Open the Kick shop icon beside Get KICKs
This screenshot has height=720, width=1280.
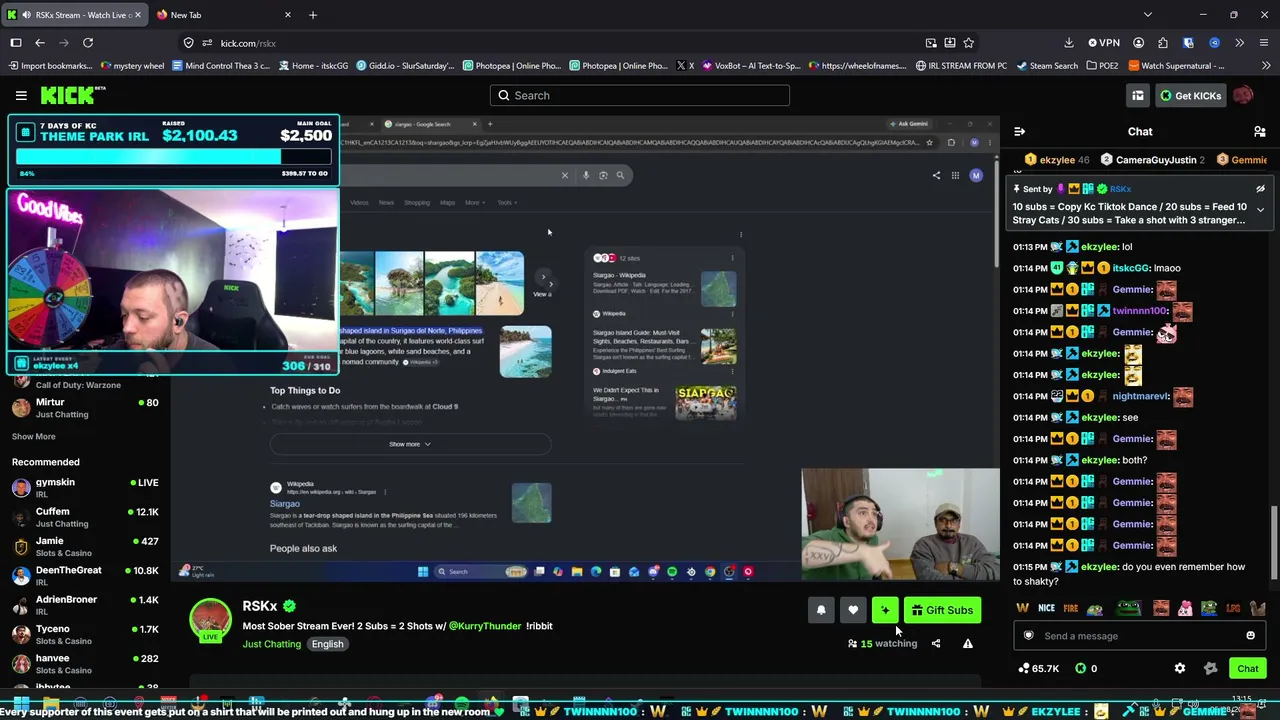1138,95
